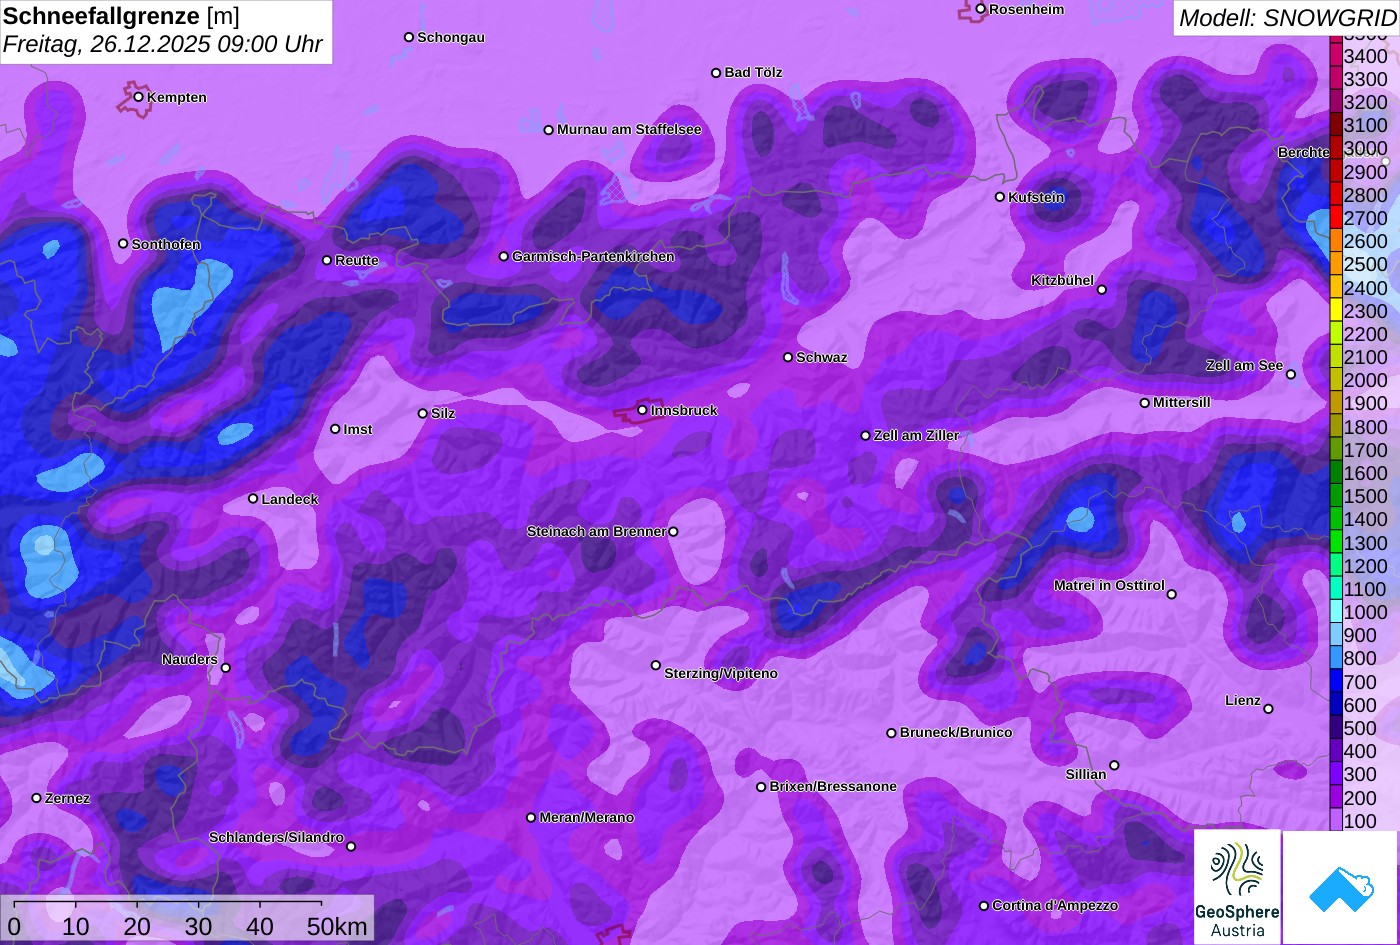The image size is (1400, 945).
Task: Click the 50km scale bar label
Action: [x=337, y=926]
